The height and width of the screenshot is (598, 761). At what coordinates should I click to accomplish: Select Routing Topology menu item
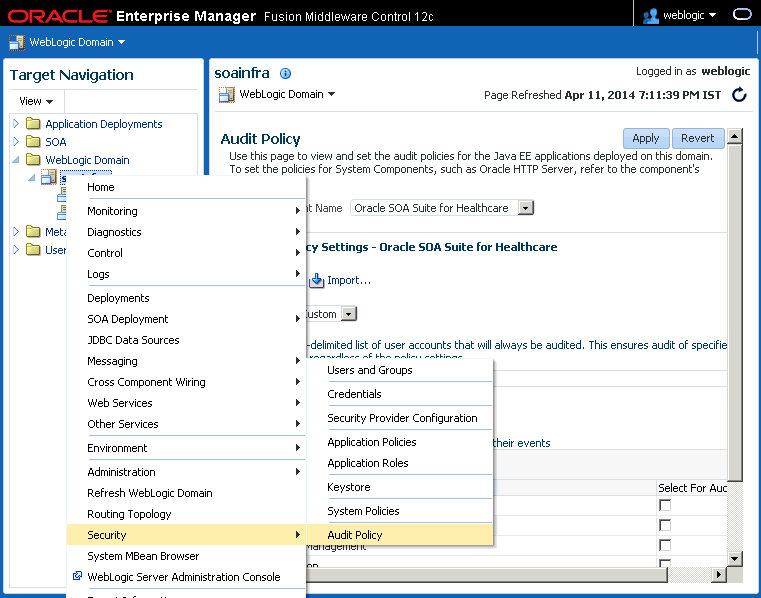(186, 514)
